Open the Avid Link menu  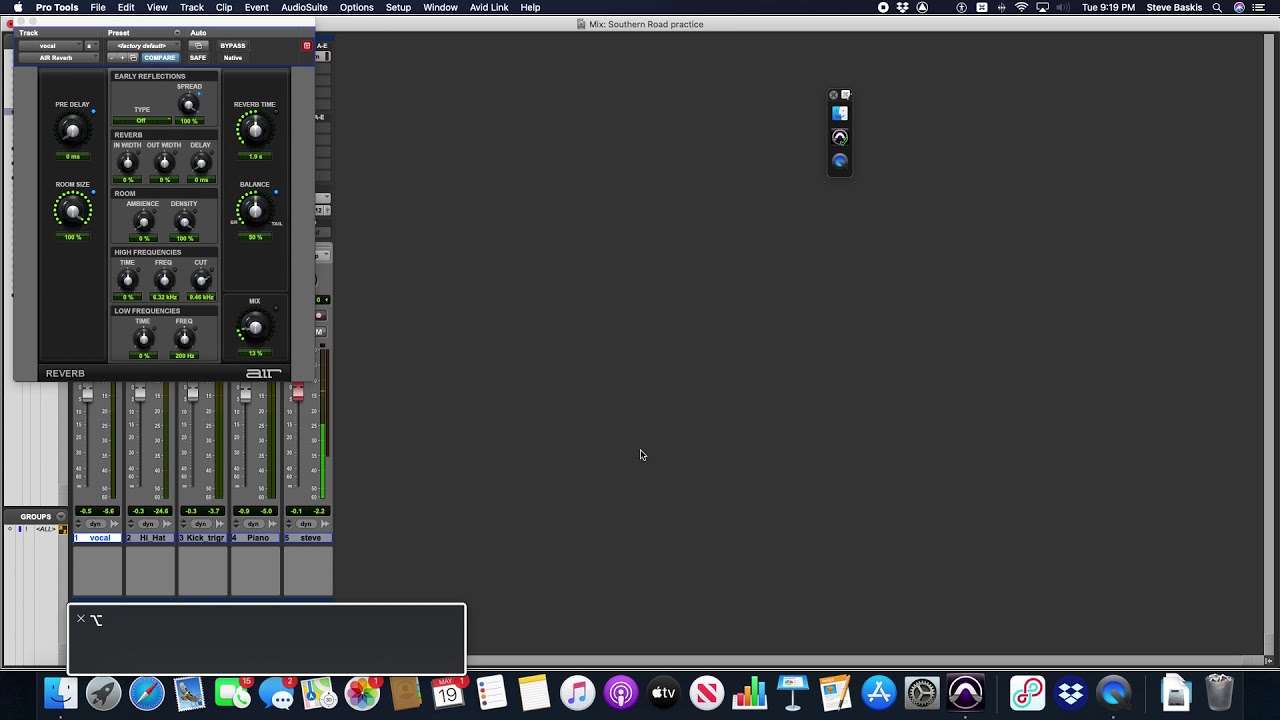tap(489, 7)
